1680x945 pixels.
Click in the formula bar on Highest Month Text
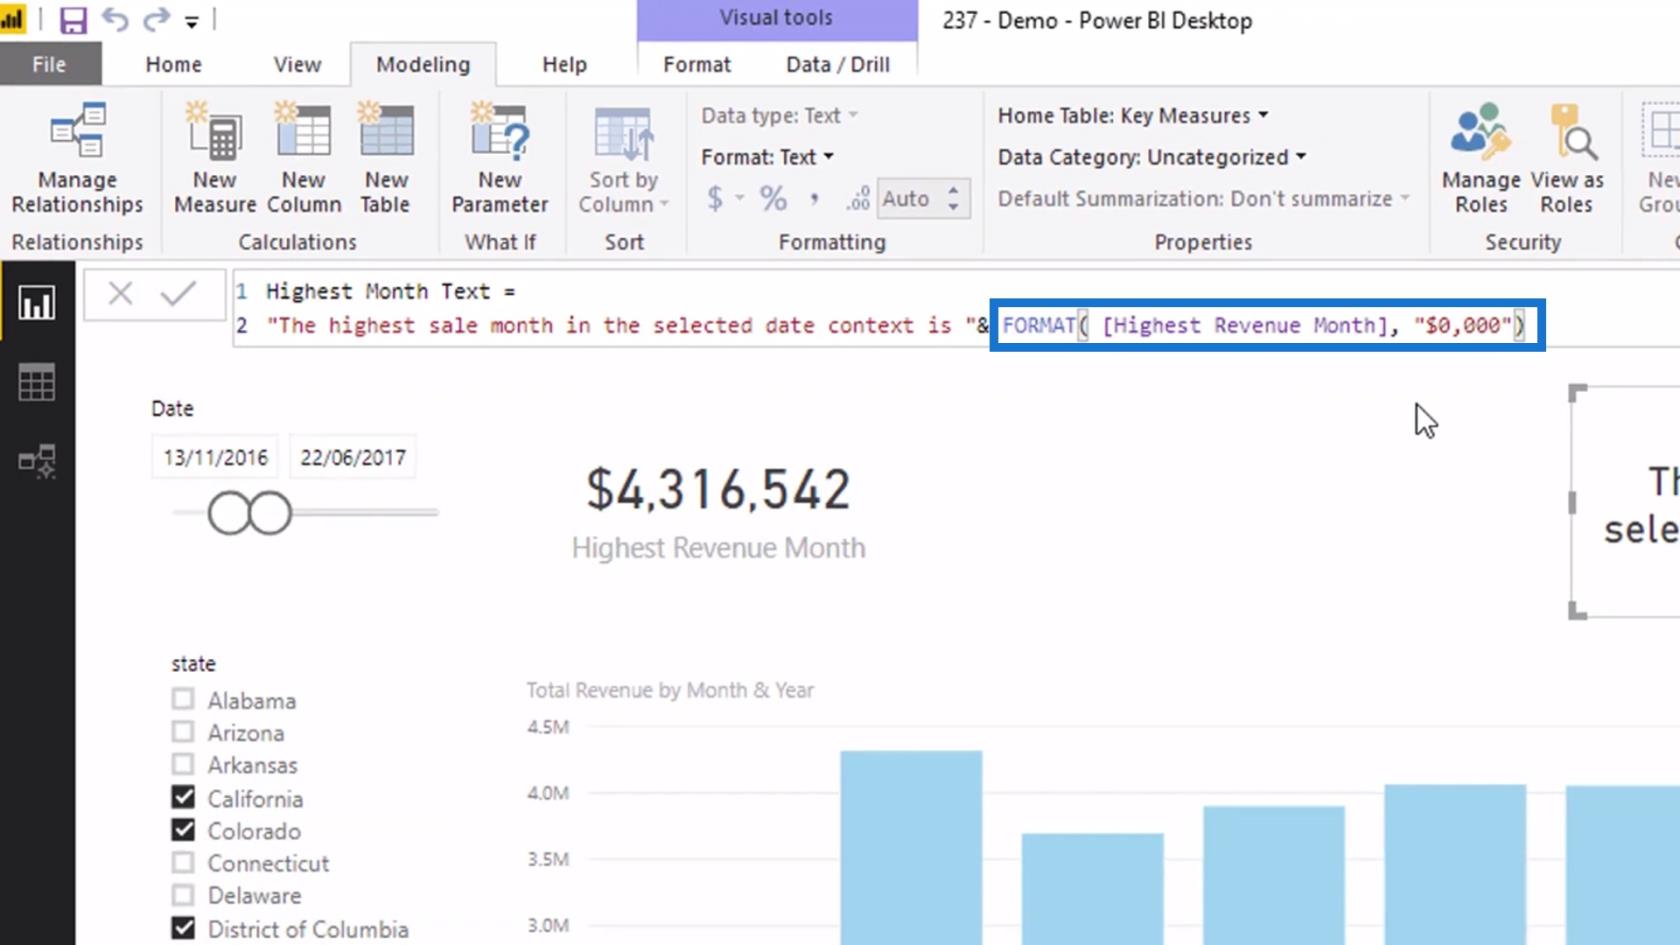(x=390, y=291)
